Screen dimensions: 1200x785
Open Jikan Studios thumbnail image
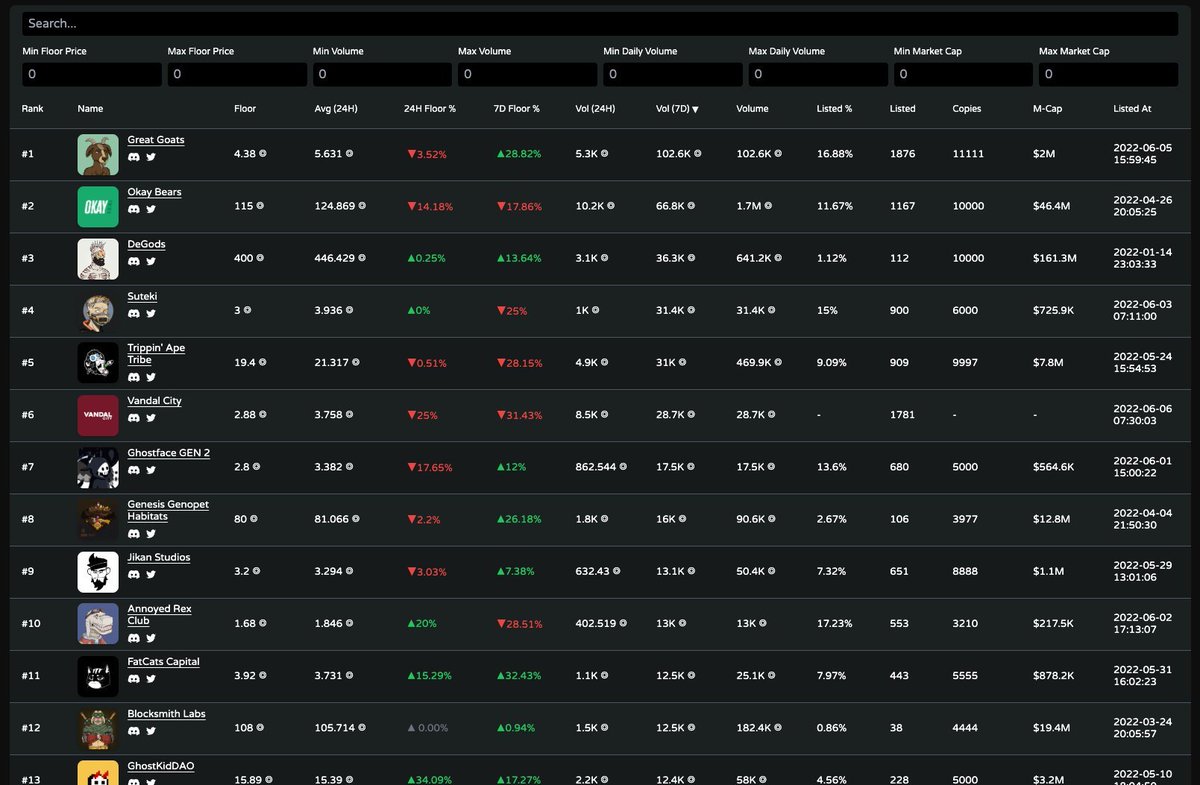(98, 572)
